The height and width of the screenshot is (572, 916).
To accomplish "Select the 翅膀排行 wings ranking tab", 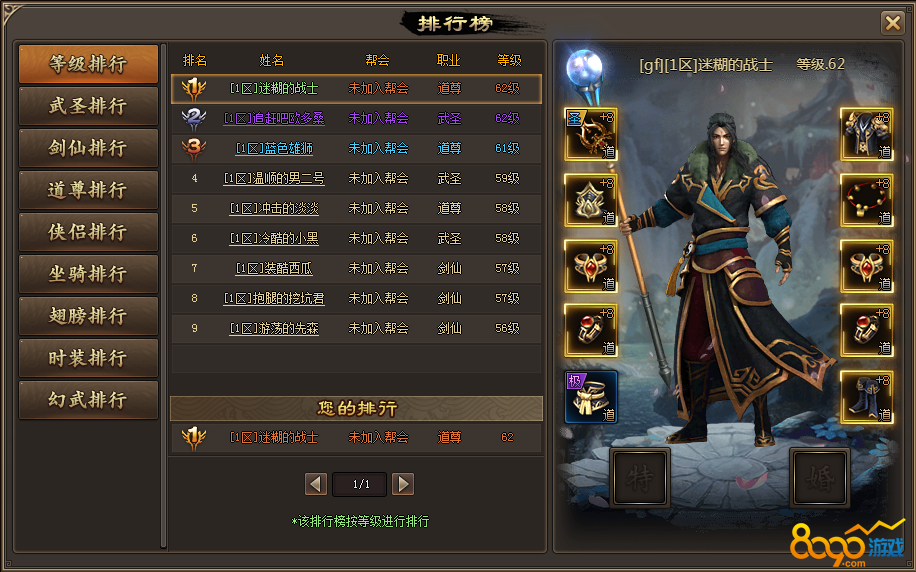I will pyautogui.click(x=88, y=316).
